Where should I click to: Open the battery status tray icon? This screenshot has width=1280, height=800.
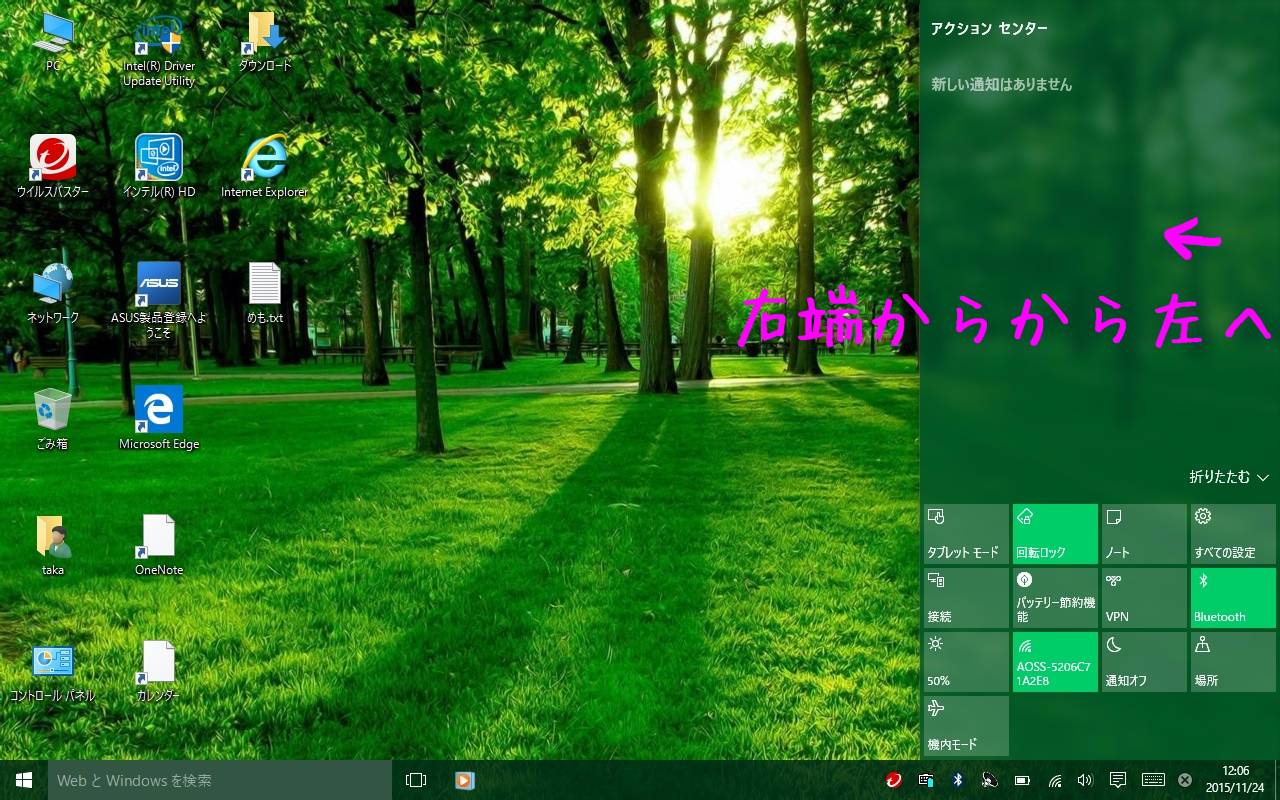tap(1022, 780)
